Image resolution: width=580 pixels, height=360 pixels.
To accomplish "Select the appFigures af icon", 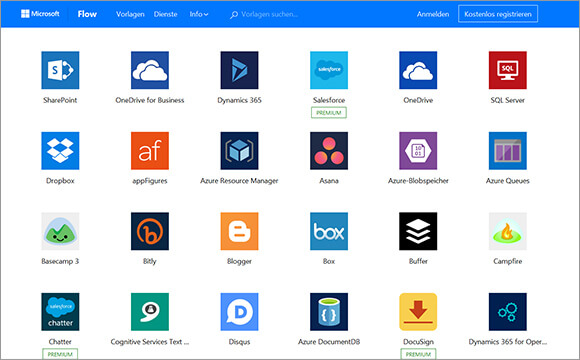I will [150, 151].
